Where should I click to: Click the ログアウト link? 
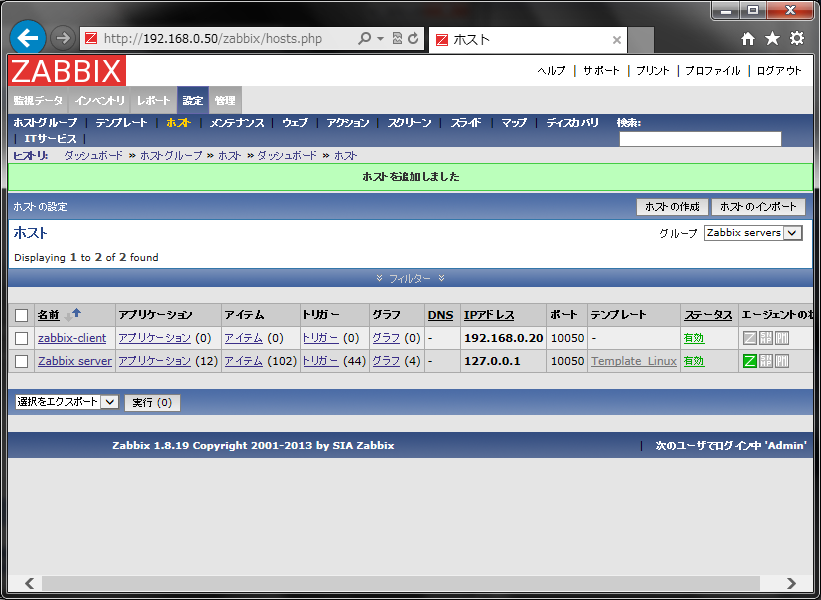(x=779, y=71)
